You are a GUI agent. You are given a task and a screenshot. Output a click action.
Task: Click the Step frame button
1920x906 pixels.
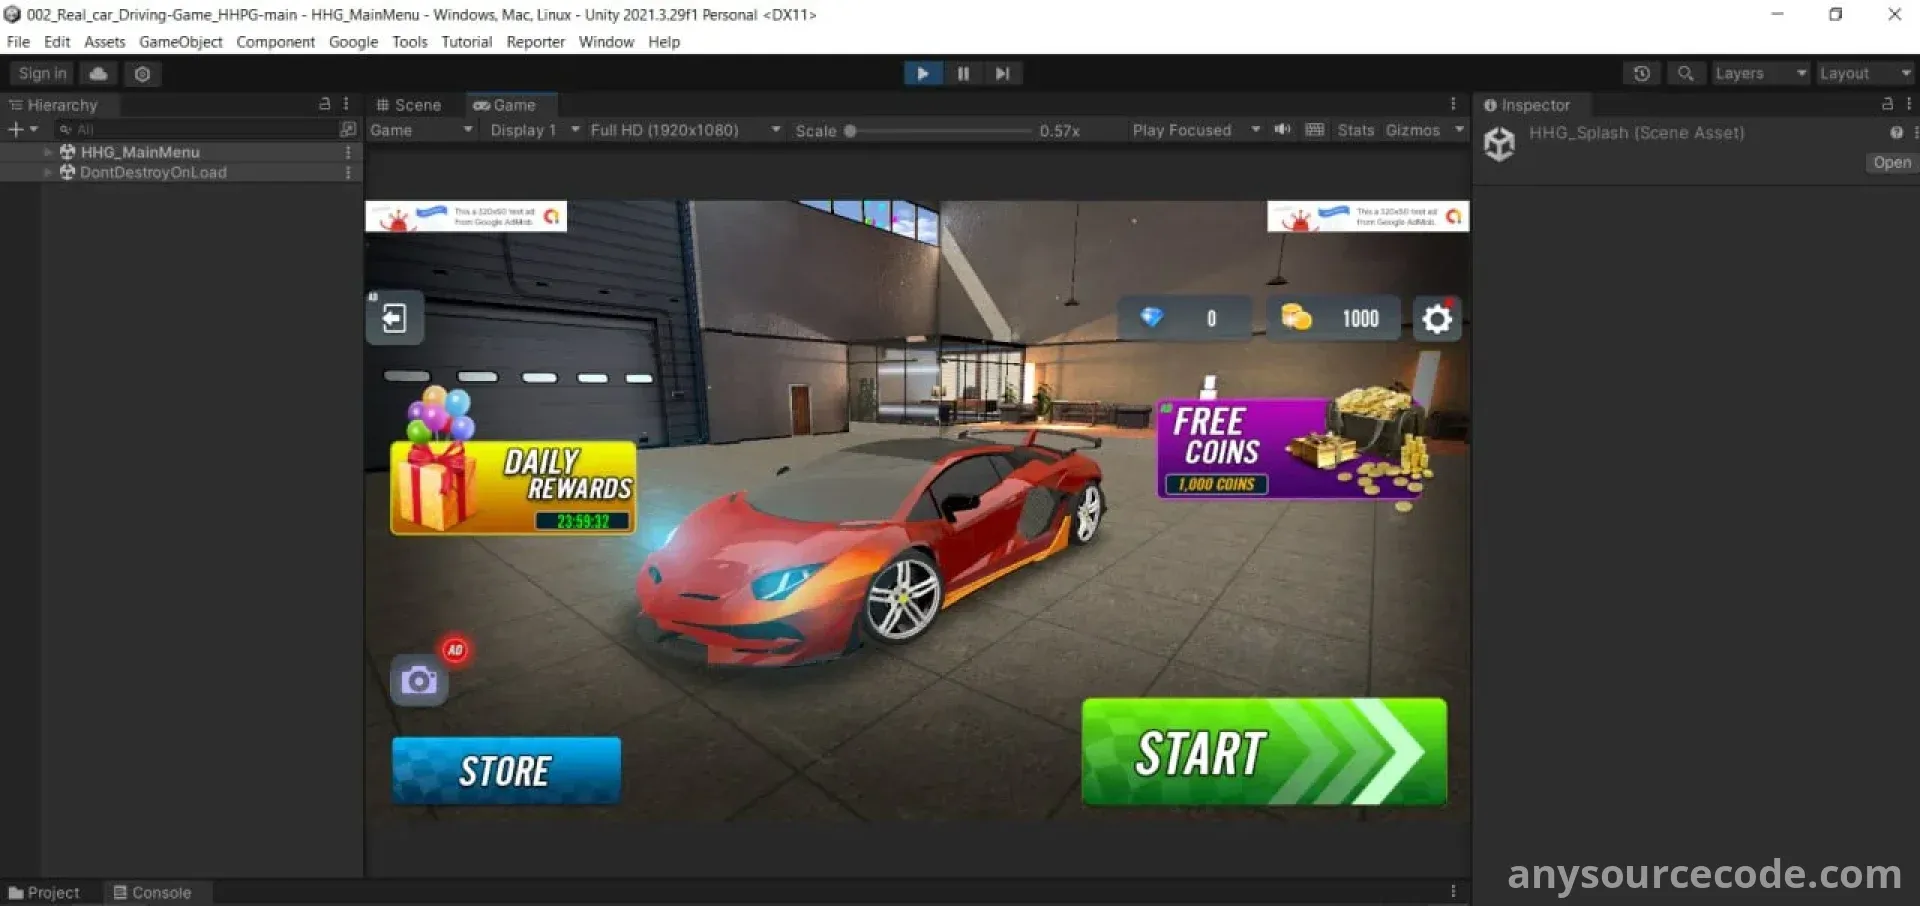click(1002, 74)
